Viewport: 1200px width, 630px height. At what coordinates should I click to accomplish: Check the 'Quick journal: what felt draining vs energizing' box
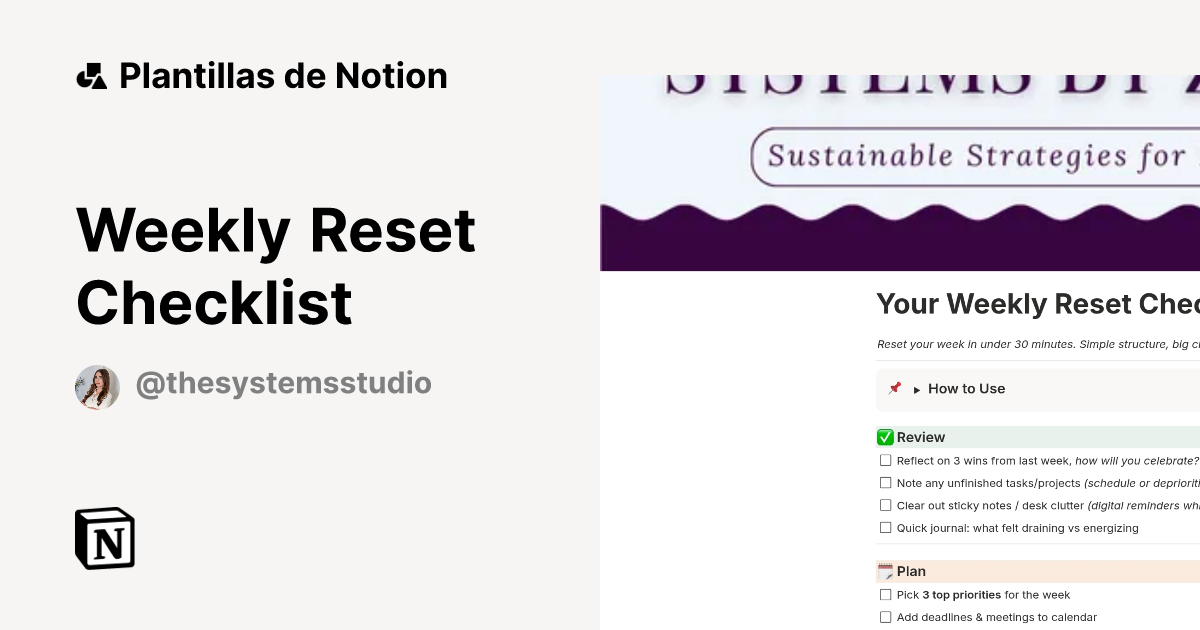[885, 527]
